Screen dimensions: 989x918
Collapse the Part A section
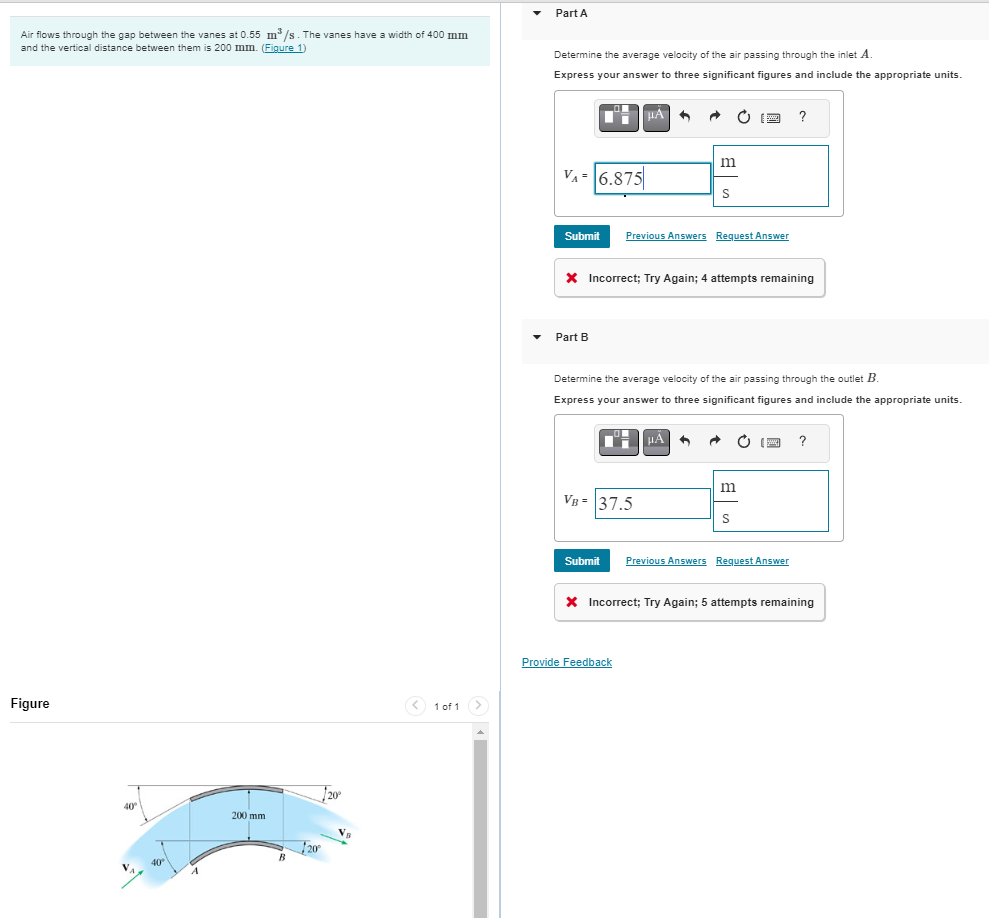(537, 13)
